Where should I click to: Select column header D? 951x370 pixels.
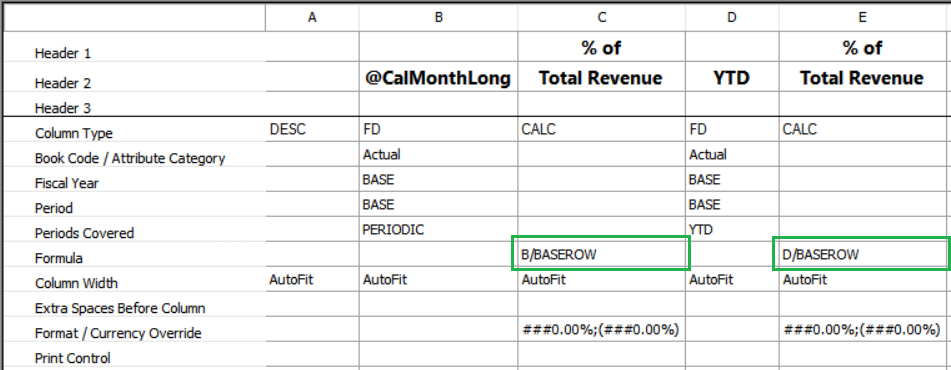coord(732,18)
